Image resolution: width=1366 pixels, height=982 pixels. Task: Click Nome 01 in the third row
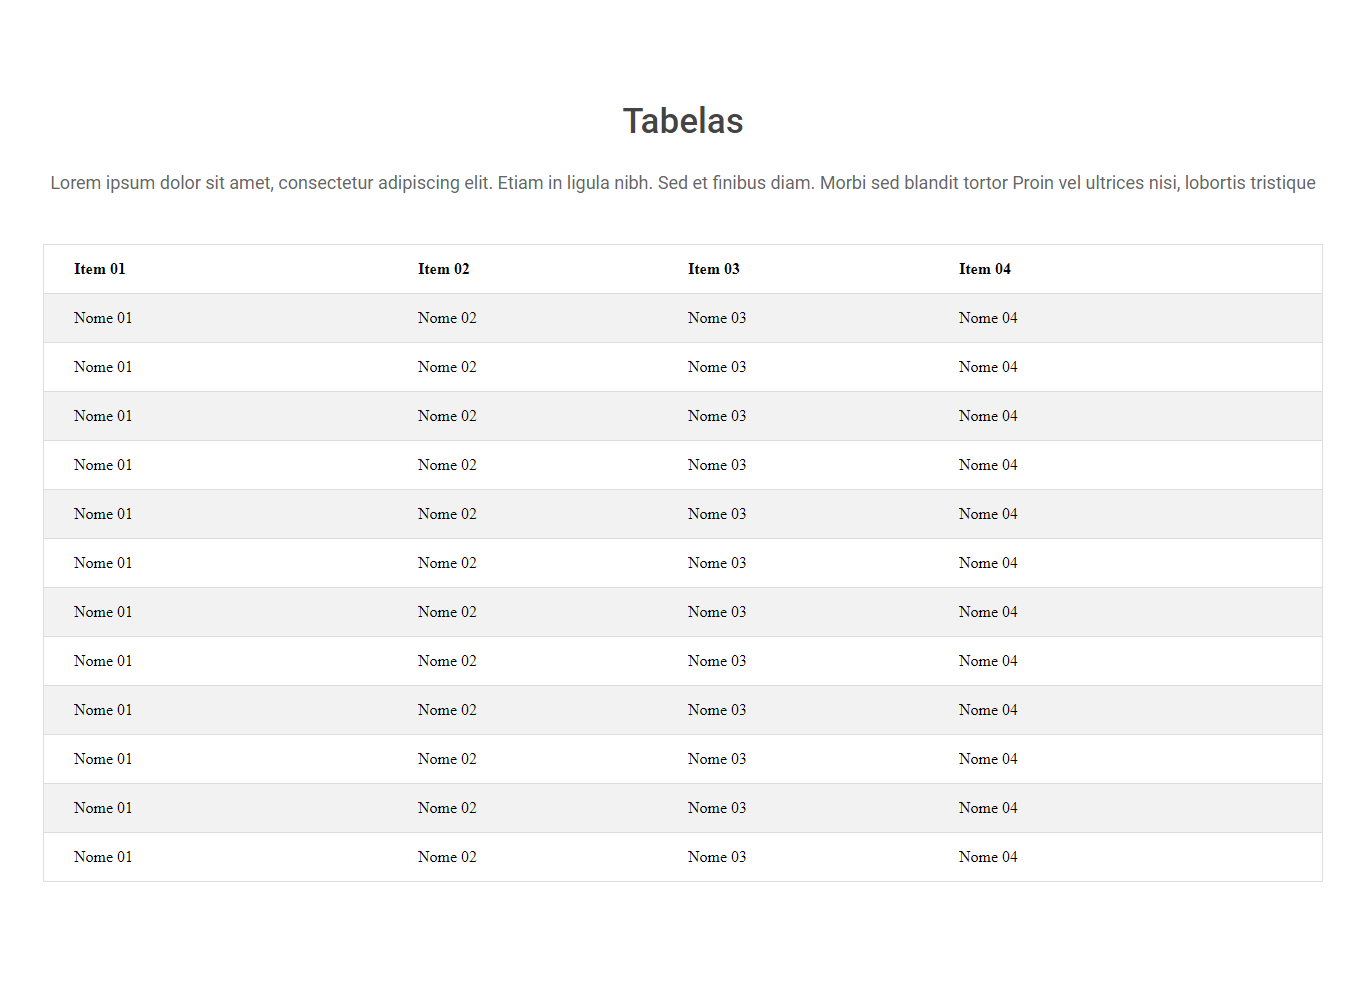tap(103, 416)
